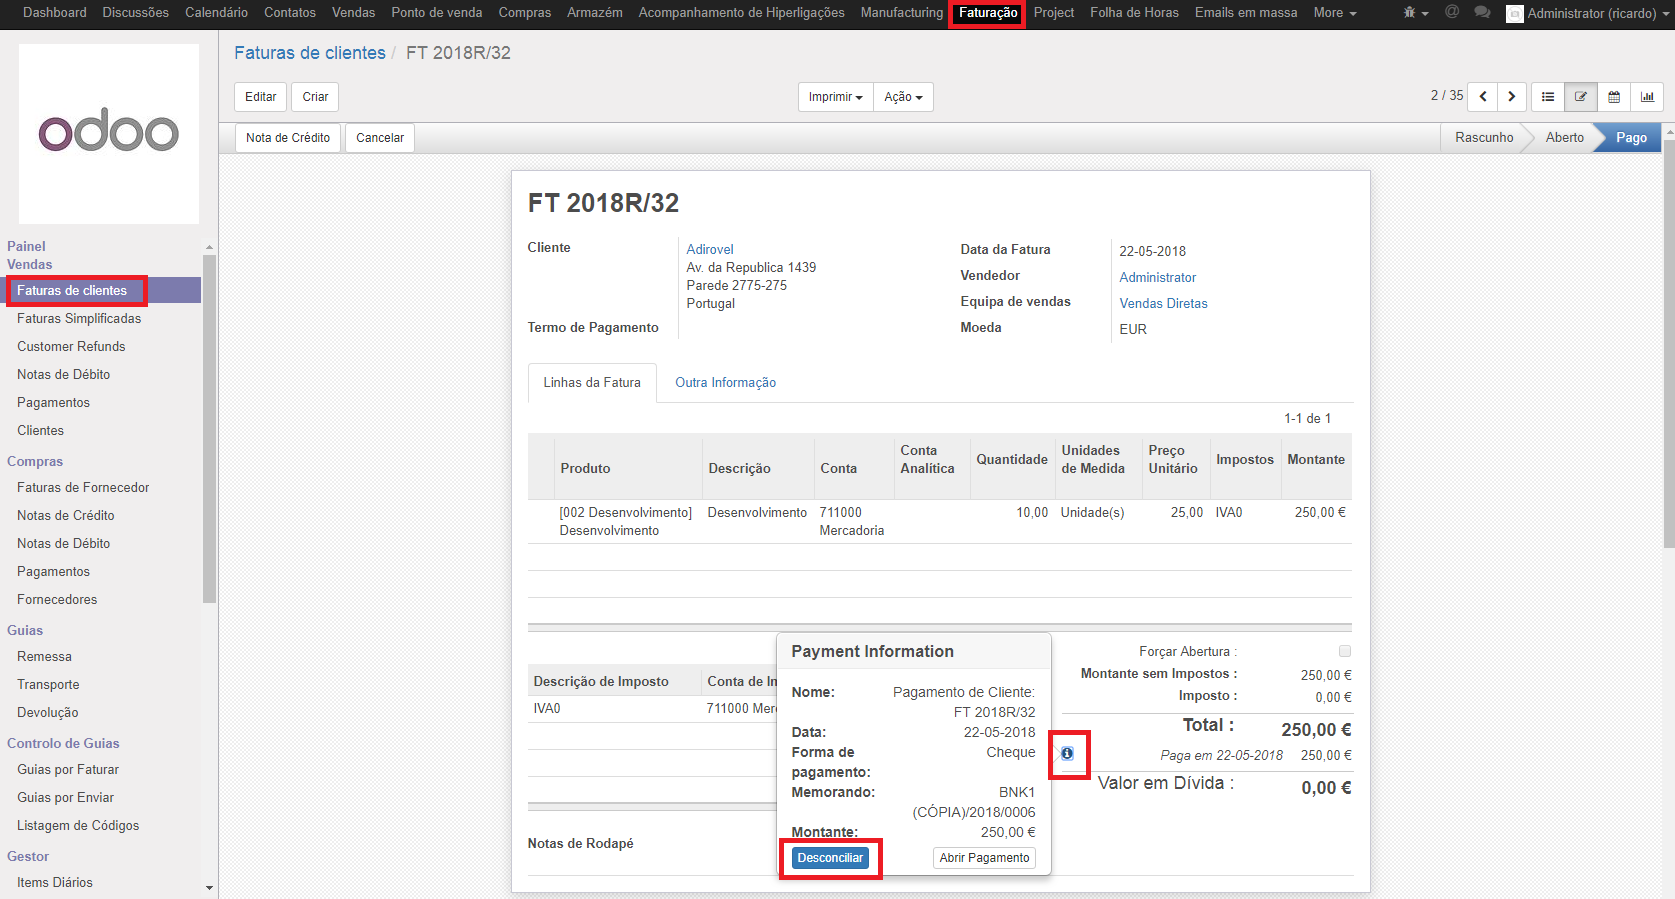The width and height of the screenshot is (1675, 899).
Task: Click the Abrir Pagamento button
Action: pyautogui.click(x=984, y=858)
